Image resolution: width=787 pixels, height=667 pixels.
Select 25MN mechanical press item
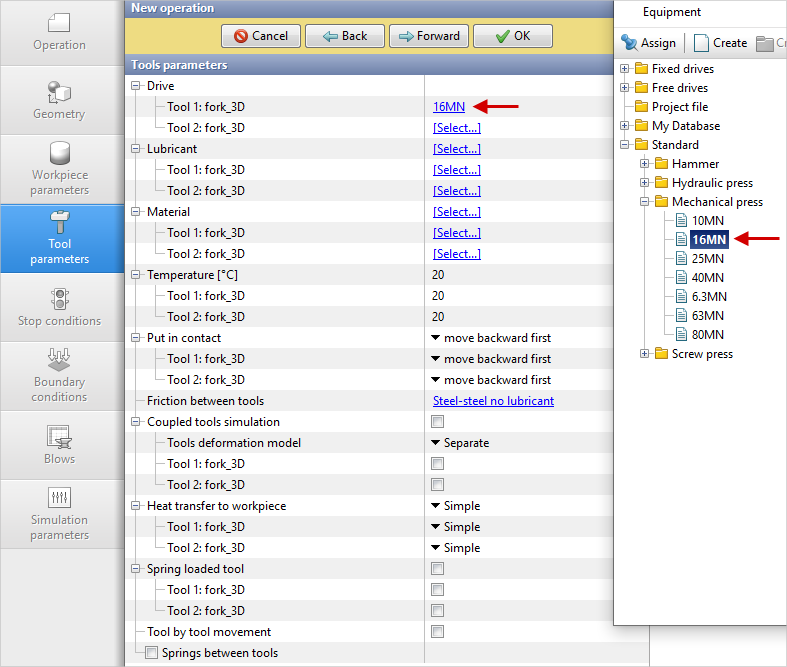coord(707,258)
